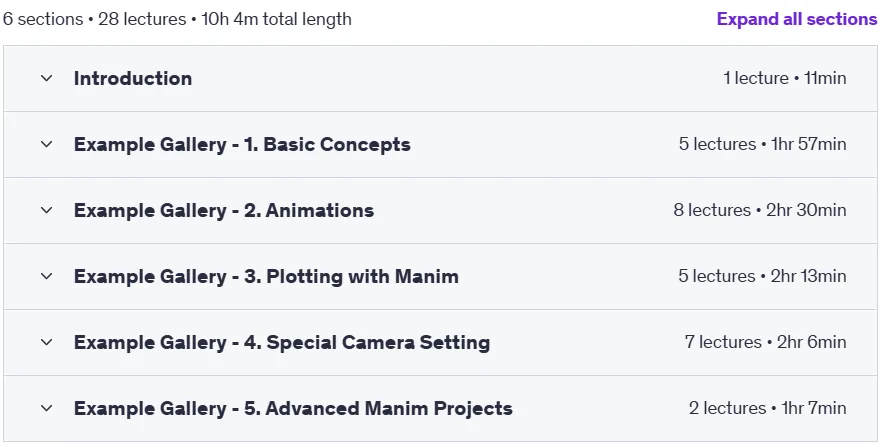Click '2 lectures • 1hr 7min' info
The height and width of the screenshot is (444, 880).
(768, 409)
